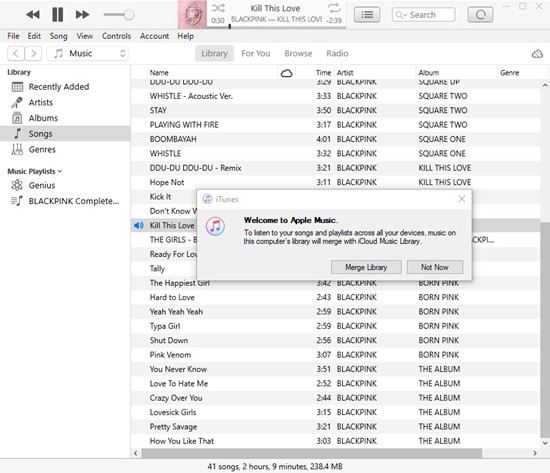Click the cloud status column header

287,73
